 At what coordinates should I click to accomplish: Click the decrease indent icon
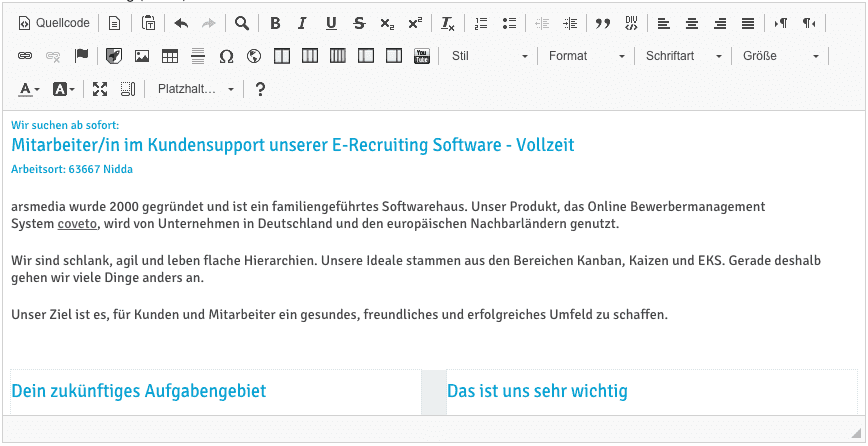(542, 23)
